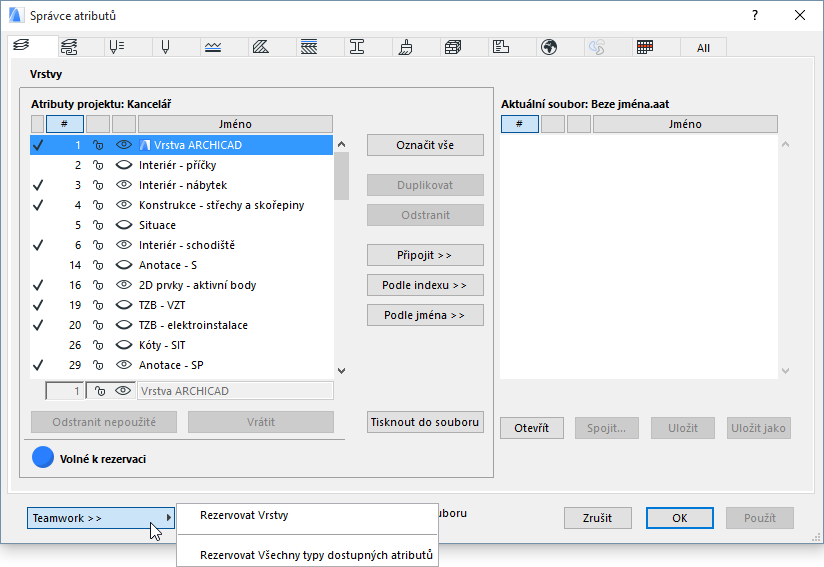The image size is (824, 567).
Task: Click the Připojit >> button
Action: point(425,255)
